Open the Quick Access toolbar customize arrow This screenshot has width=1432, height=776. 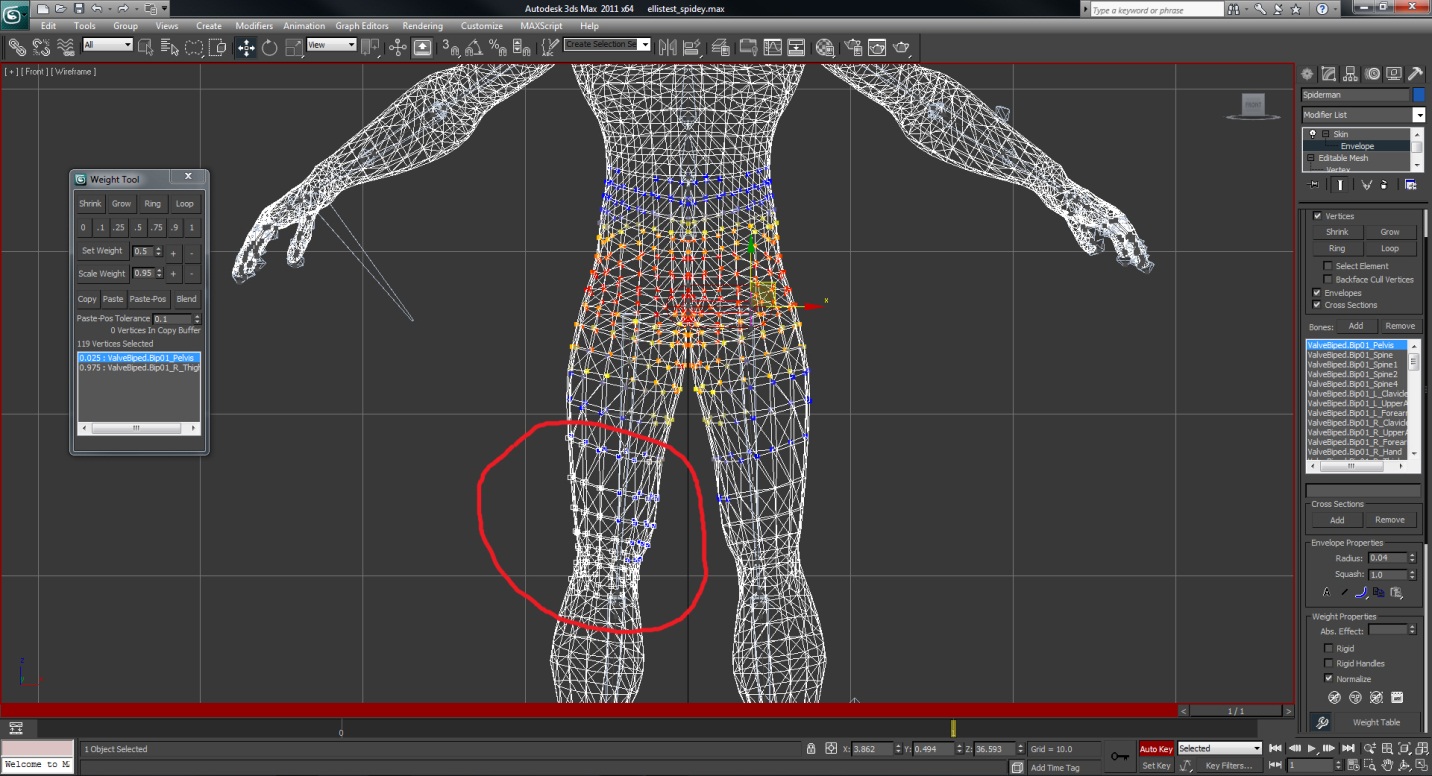pos(164,9)
